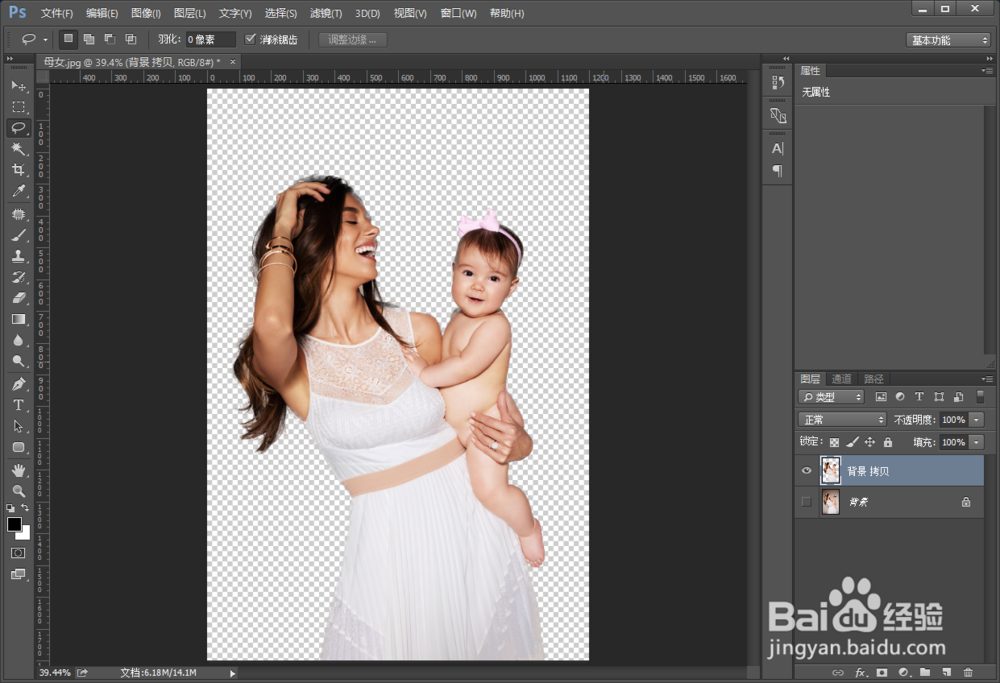This screenshot has width=1000, height=683.
Task: Lock transparent pixels
Action: (834, 442)
